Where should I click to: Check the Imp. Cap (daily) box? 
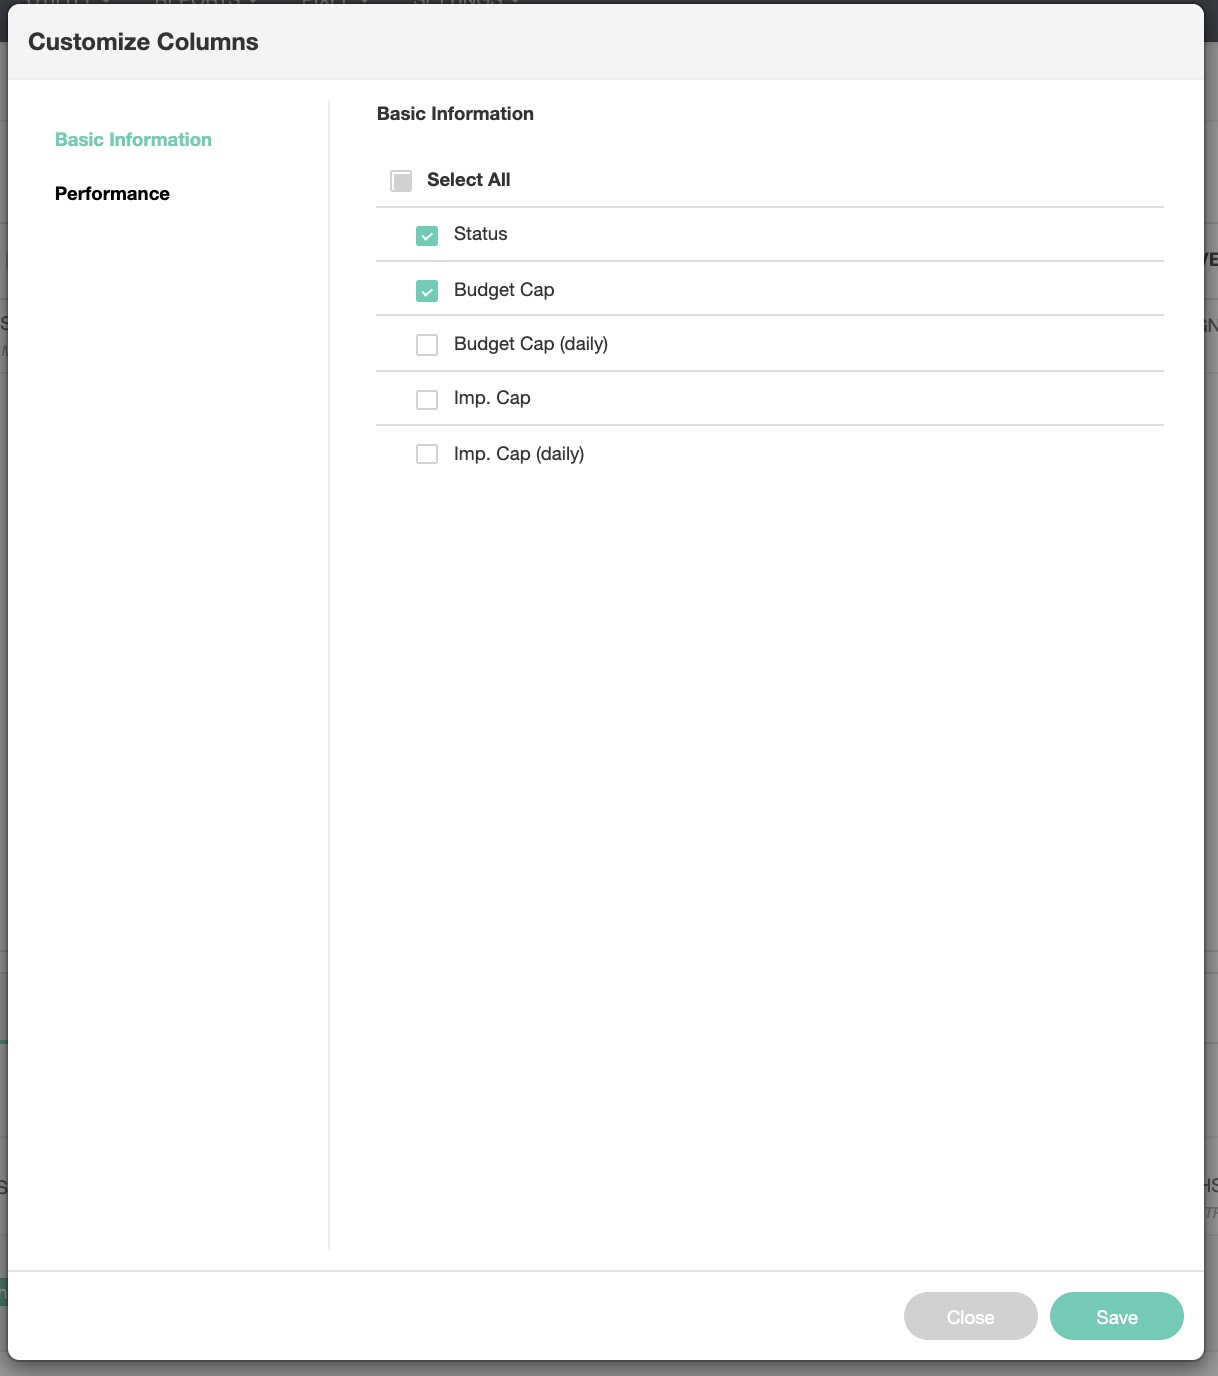[x=427, y=454]
